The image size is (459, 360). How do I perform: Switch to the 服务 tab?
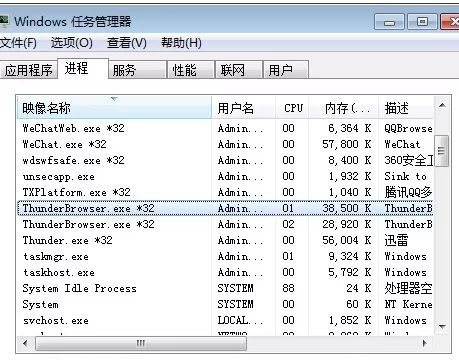[137, 70]
